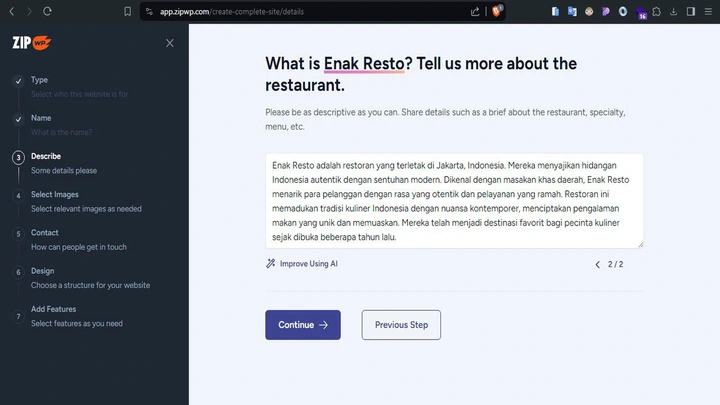Open site settings icon beside the URL
This screenshot has width=720, height=405.
click(149, 11)
